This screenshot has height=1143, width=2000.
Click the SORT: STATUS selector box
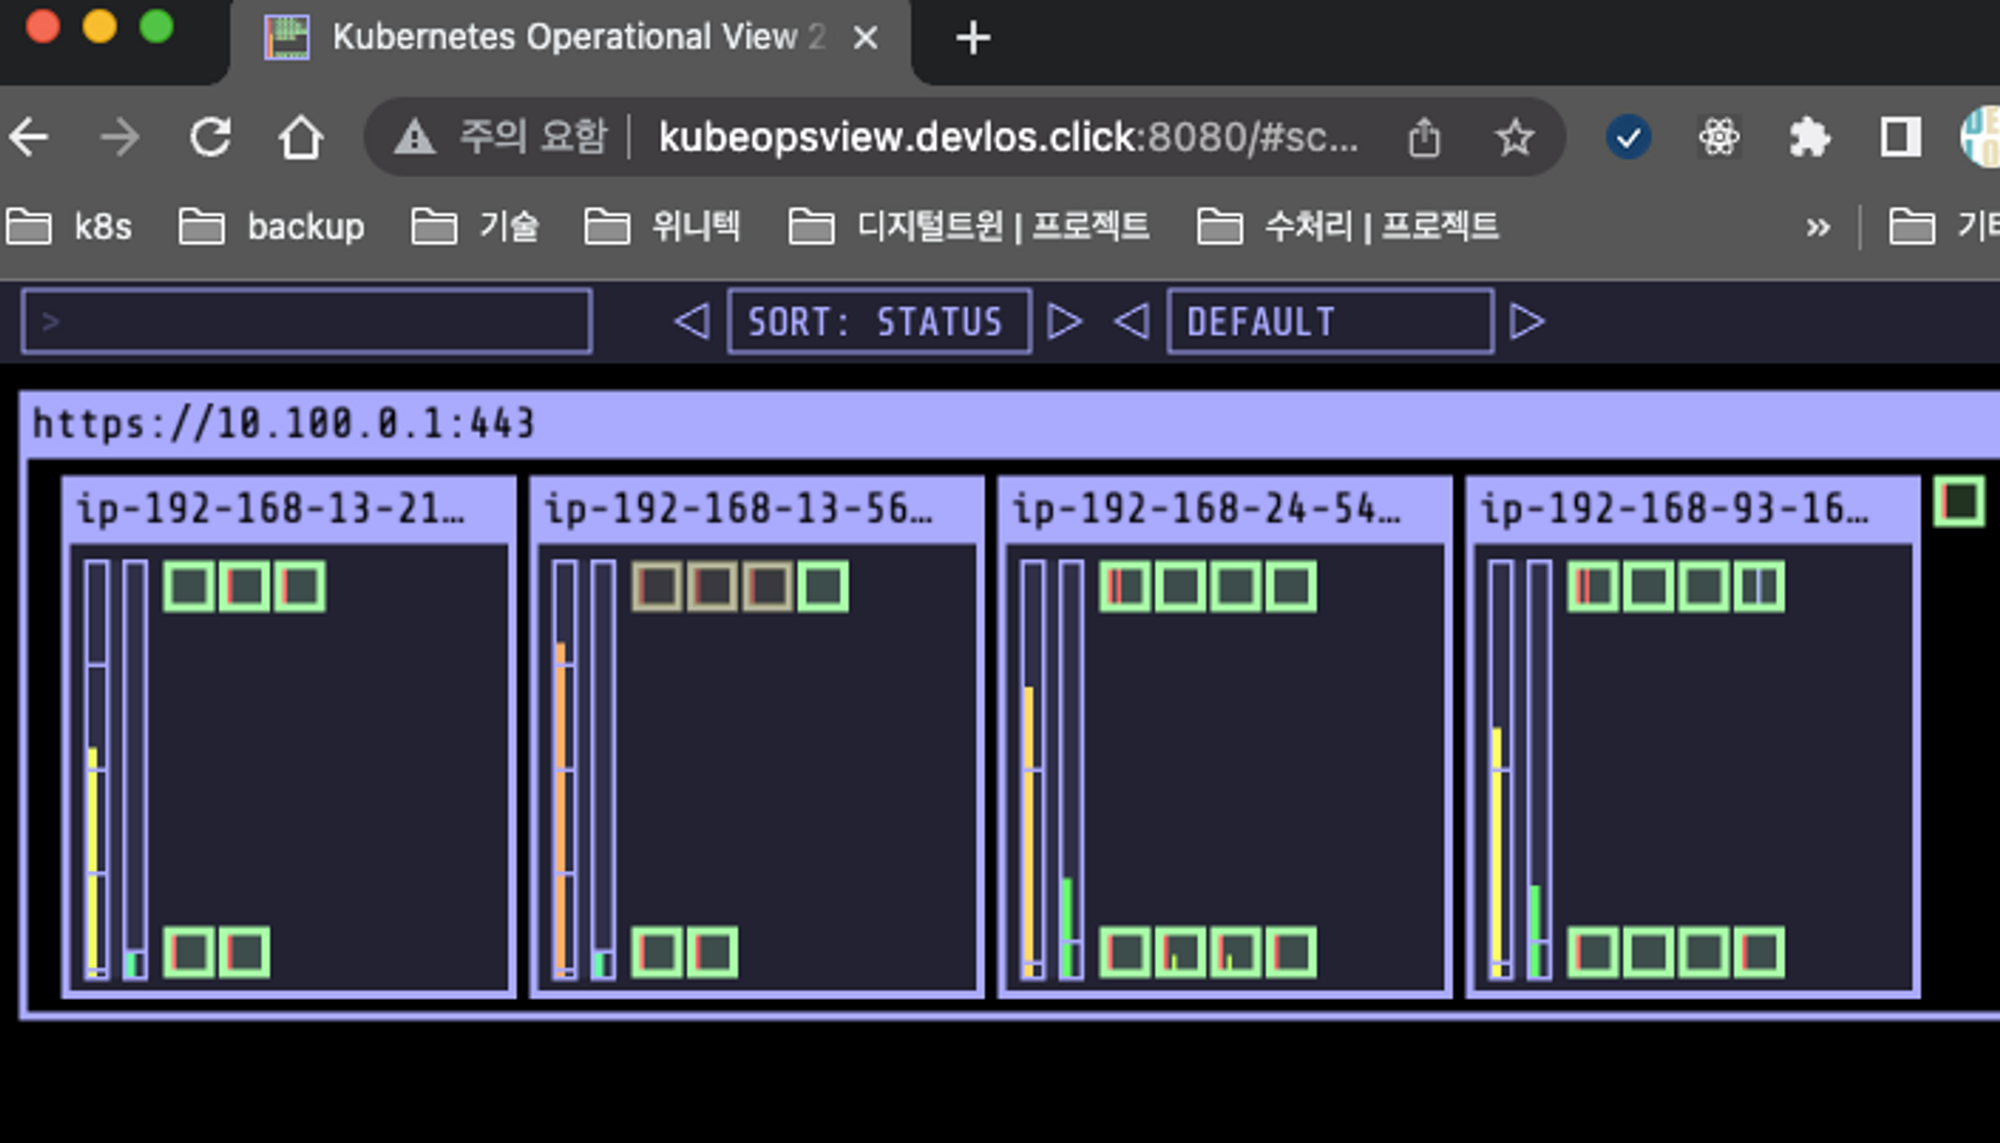878,321
